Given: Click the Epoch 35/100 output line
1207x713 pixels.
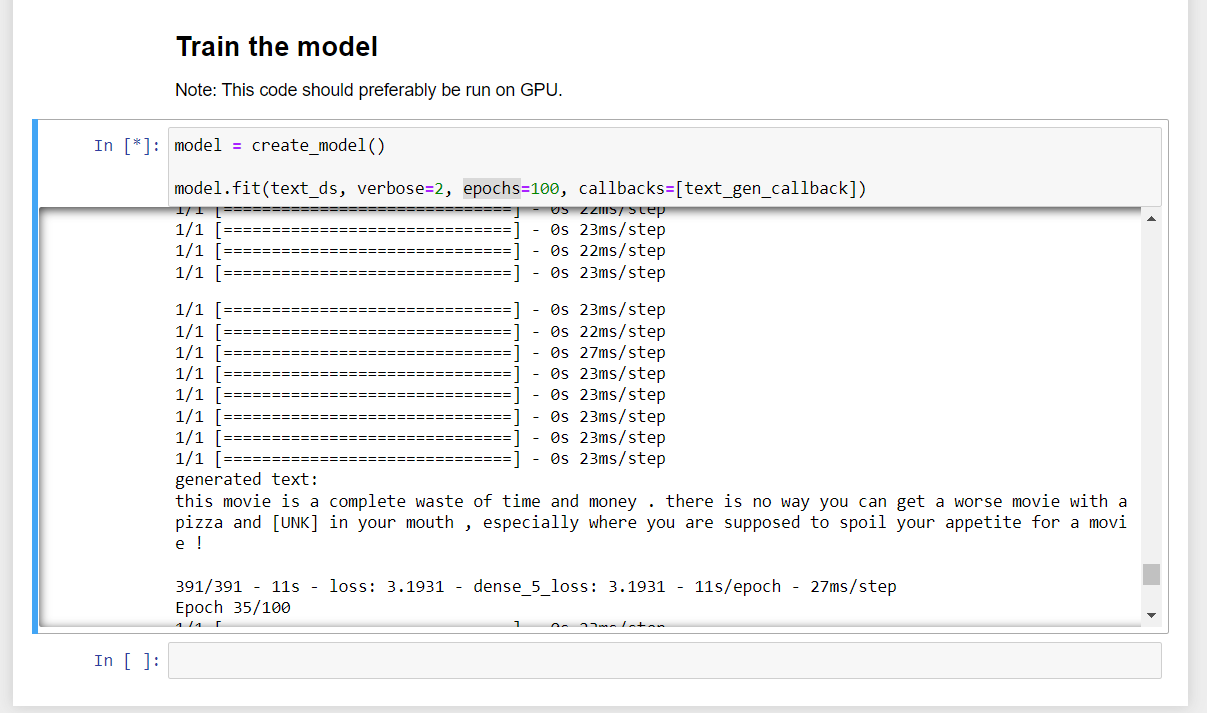Looking at the screenshot, I should click(x=233, y=608).
